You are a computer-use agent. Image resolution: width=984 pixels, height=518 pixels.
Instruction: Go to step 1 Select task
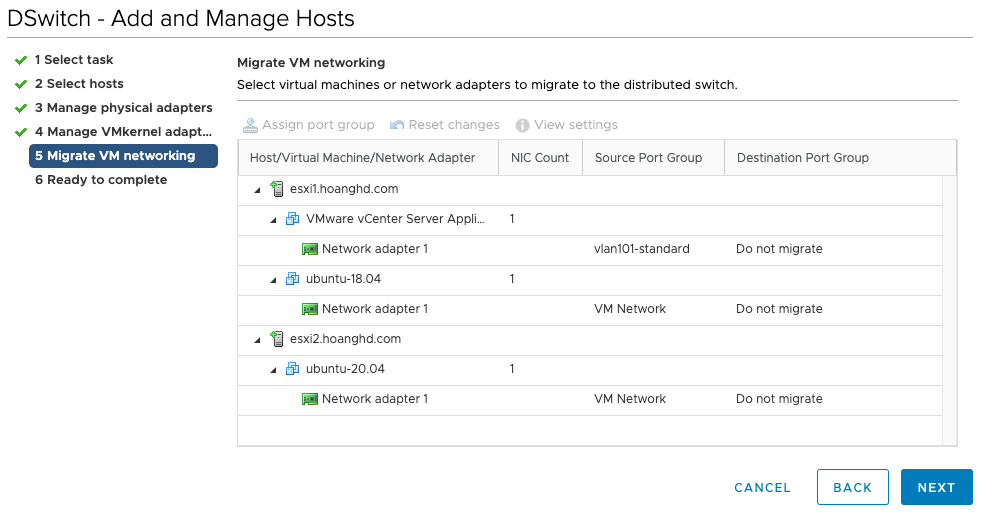[x=74, y=60]
